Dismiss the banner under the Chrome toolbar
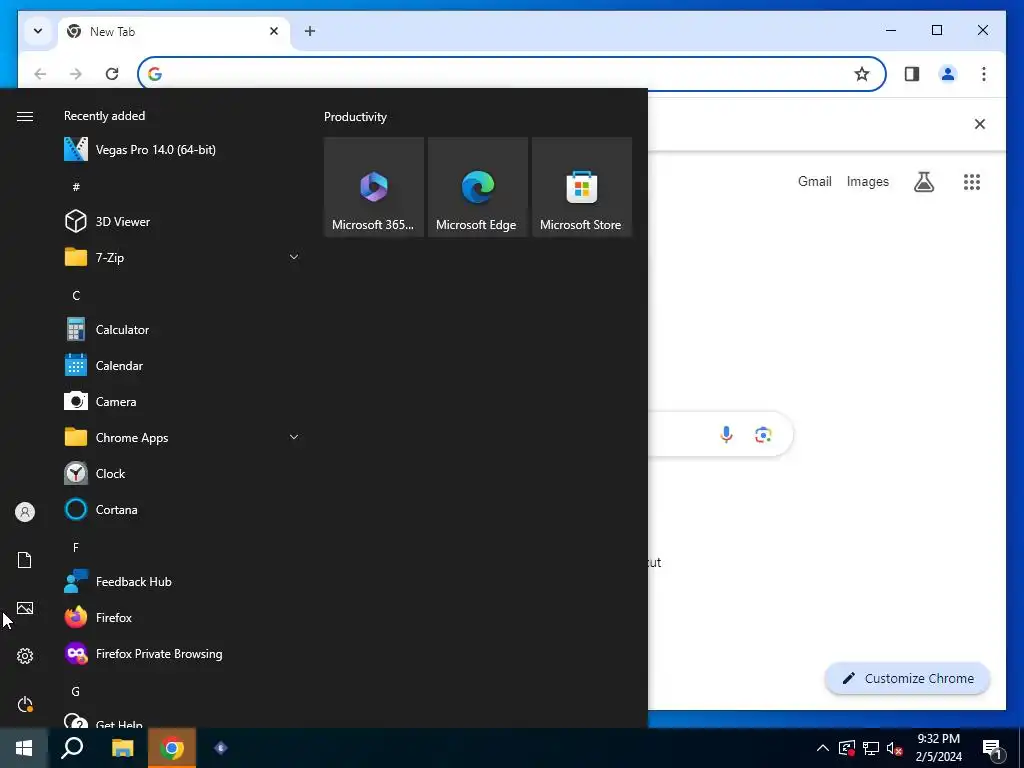This screenshot has width=1024, height=768. [980, 124]
